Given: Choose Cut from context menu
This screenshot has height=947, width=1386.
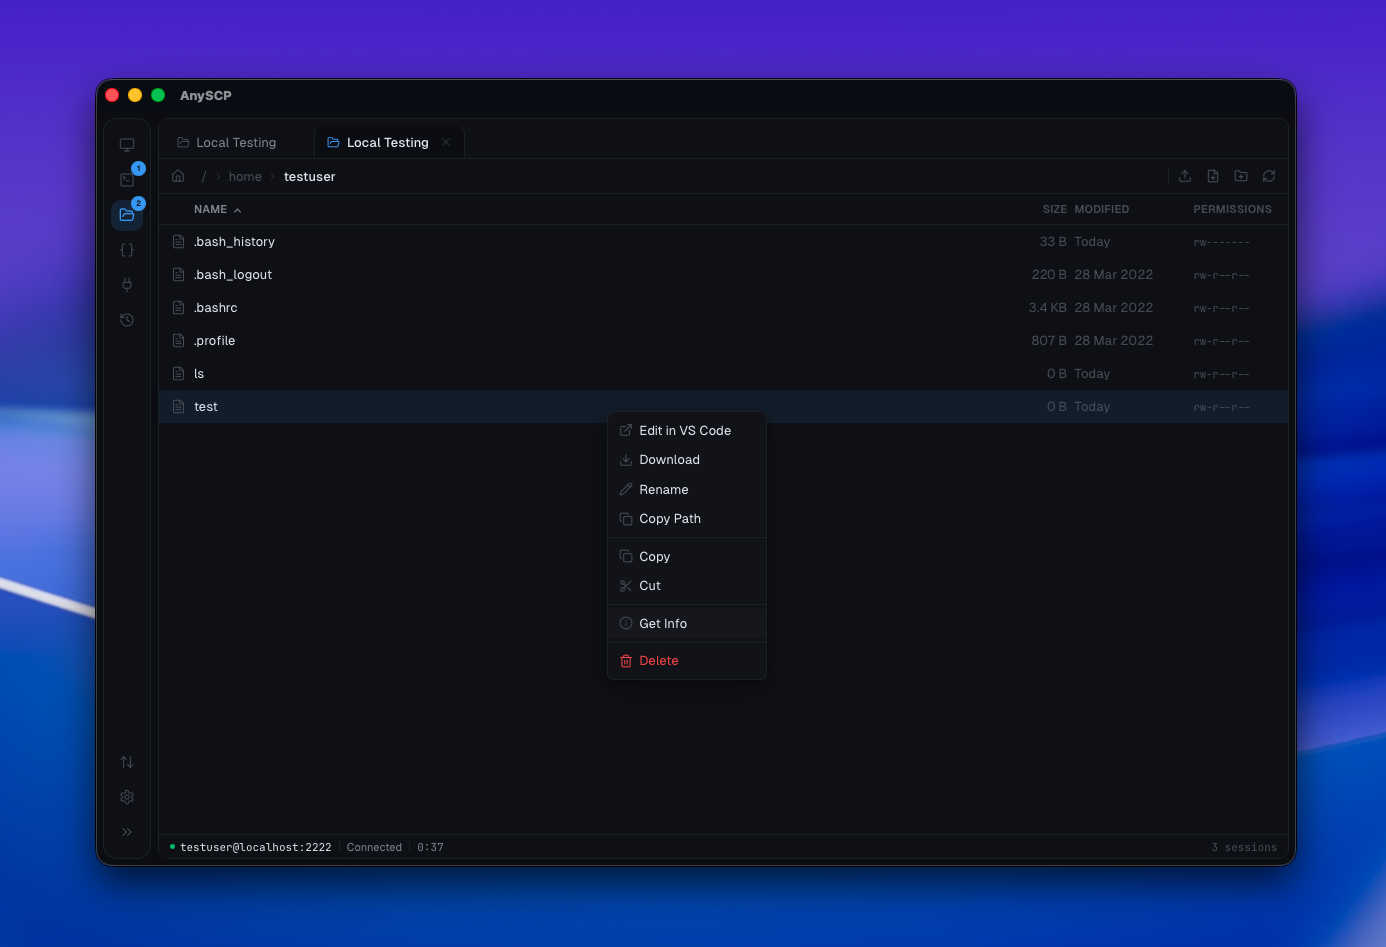Looking at the screenshot, I should (x=687, y=586).
